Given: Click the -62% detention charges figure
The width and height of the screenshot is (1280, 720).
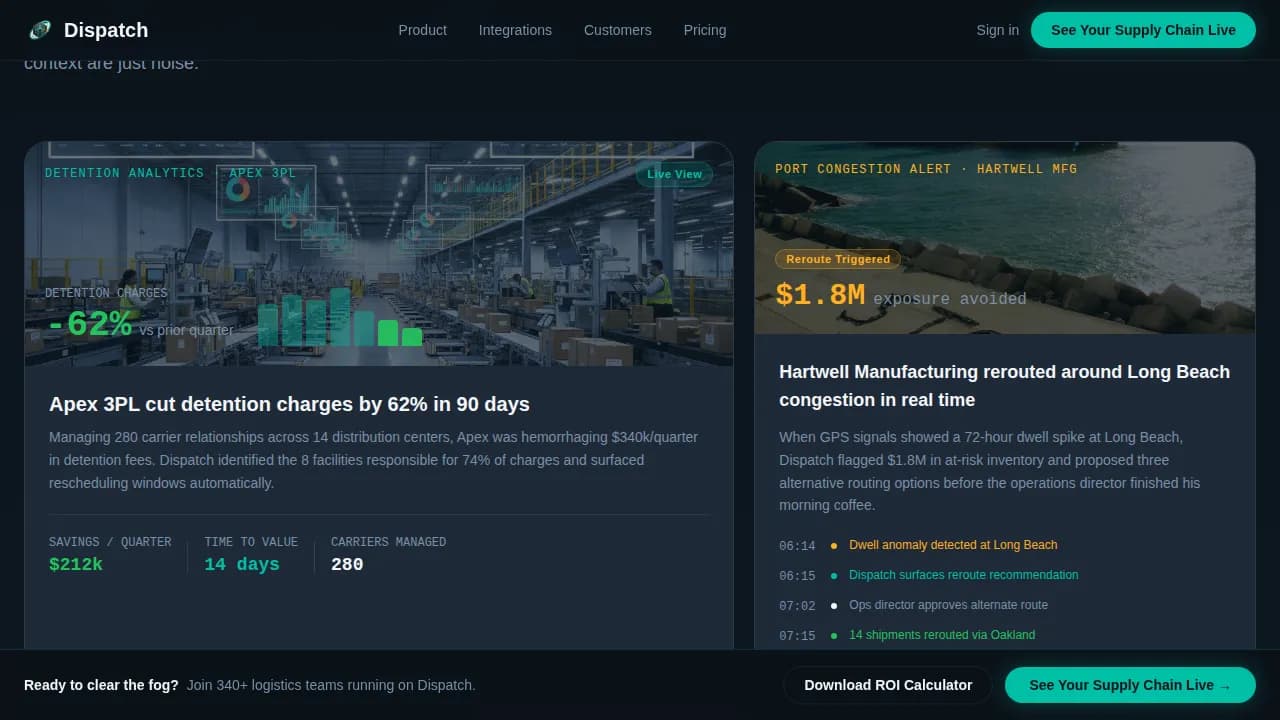Looking at the screenshot, I should coord(89,324).
